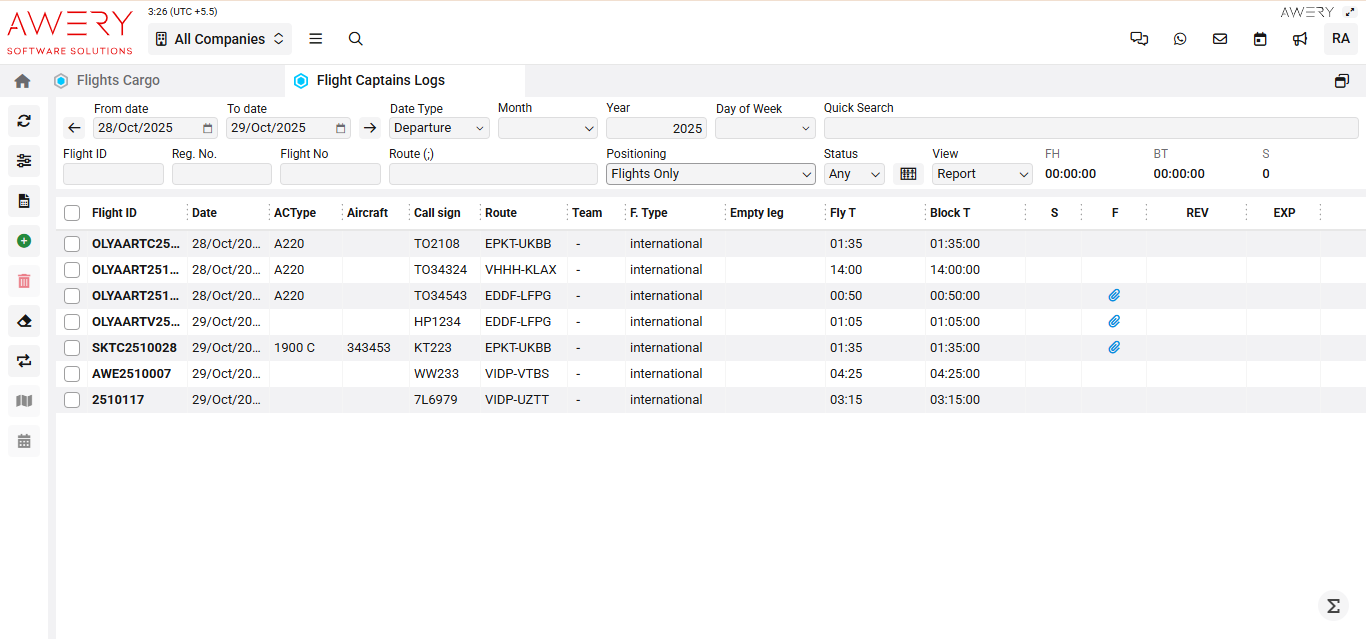Click the refresh icon in left sidebar

click(24, 121)
